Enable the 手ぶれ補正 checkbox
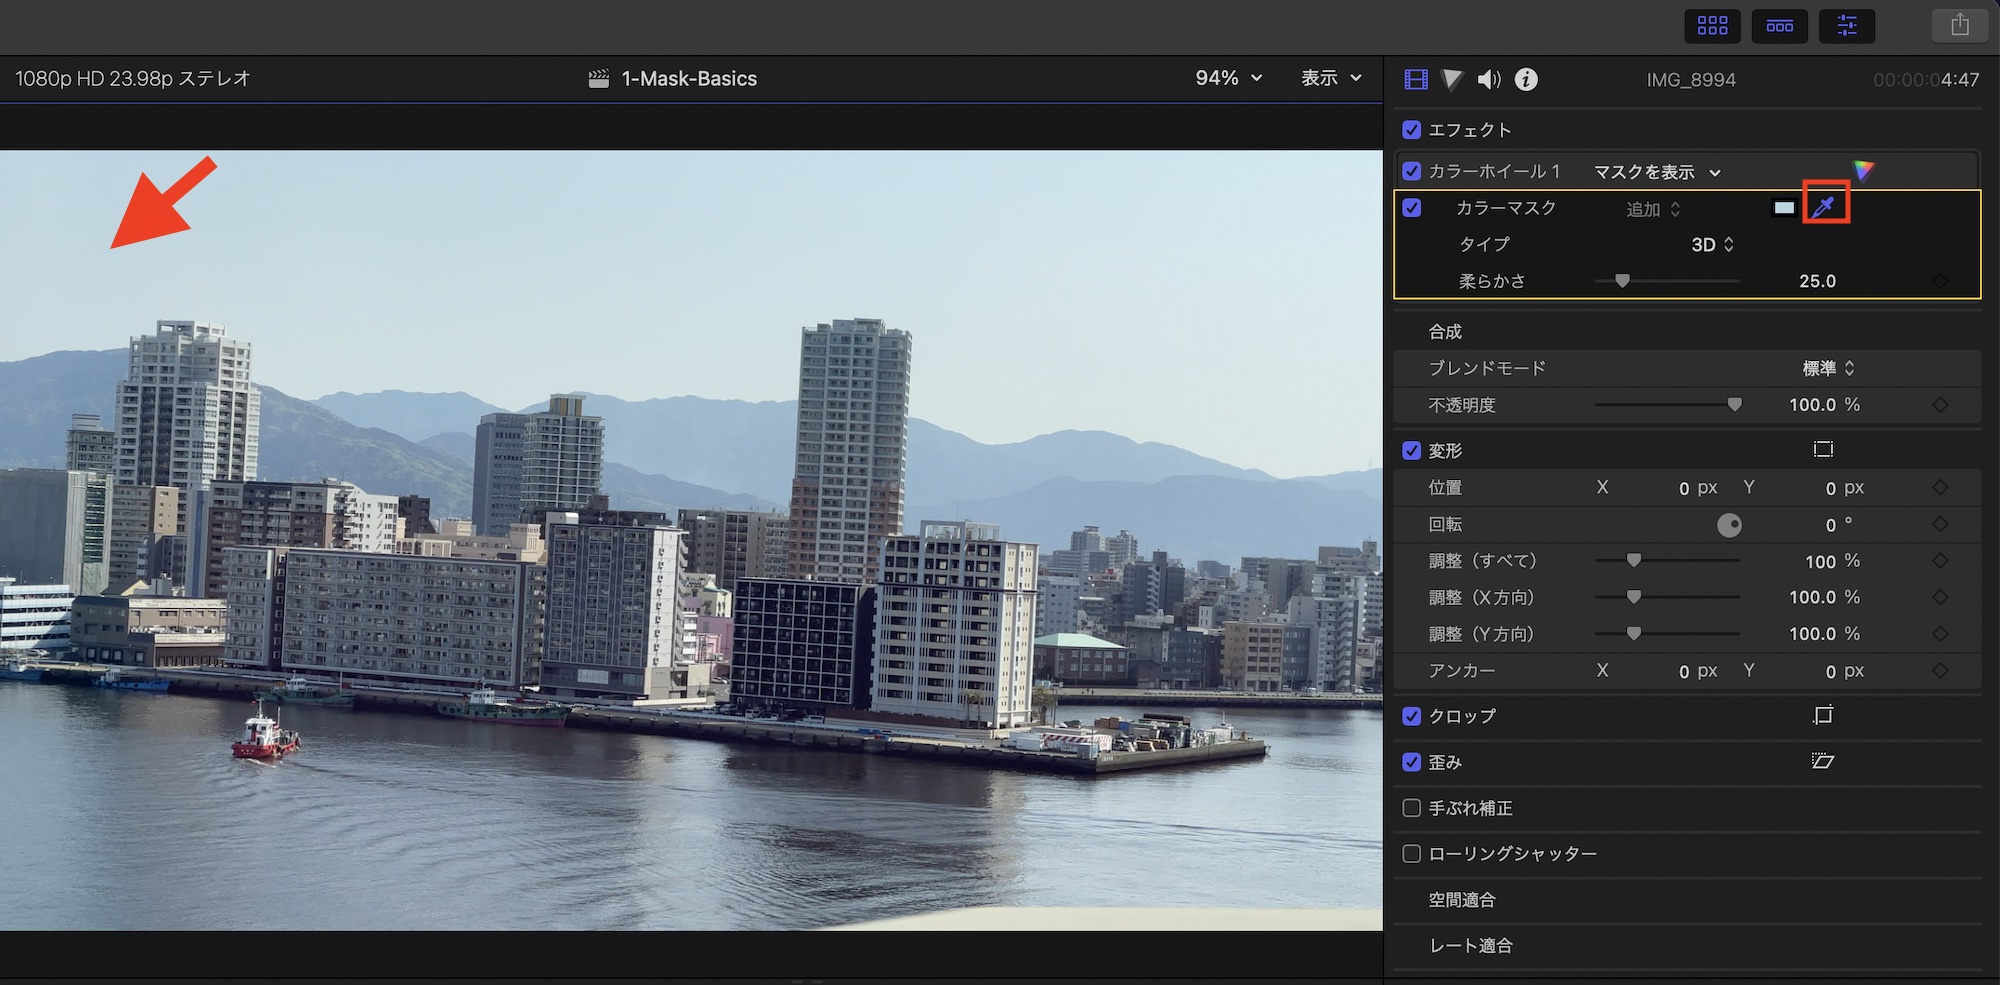Image resolution: width=2000 pixels, height=985 pixels. (x=1412, y=808)
